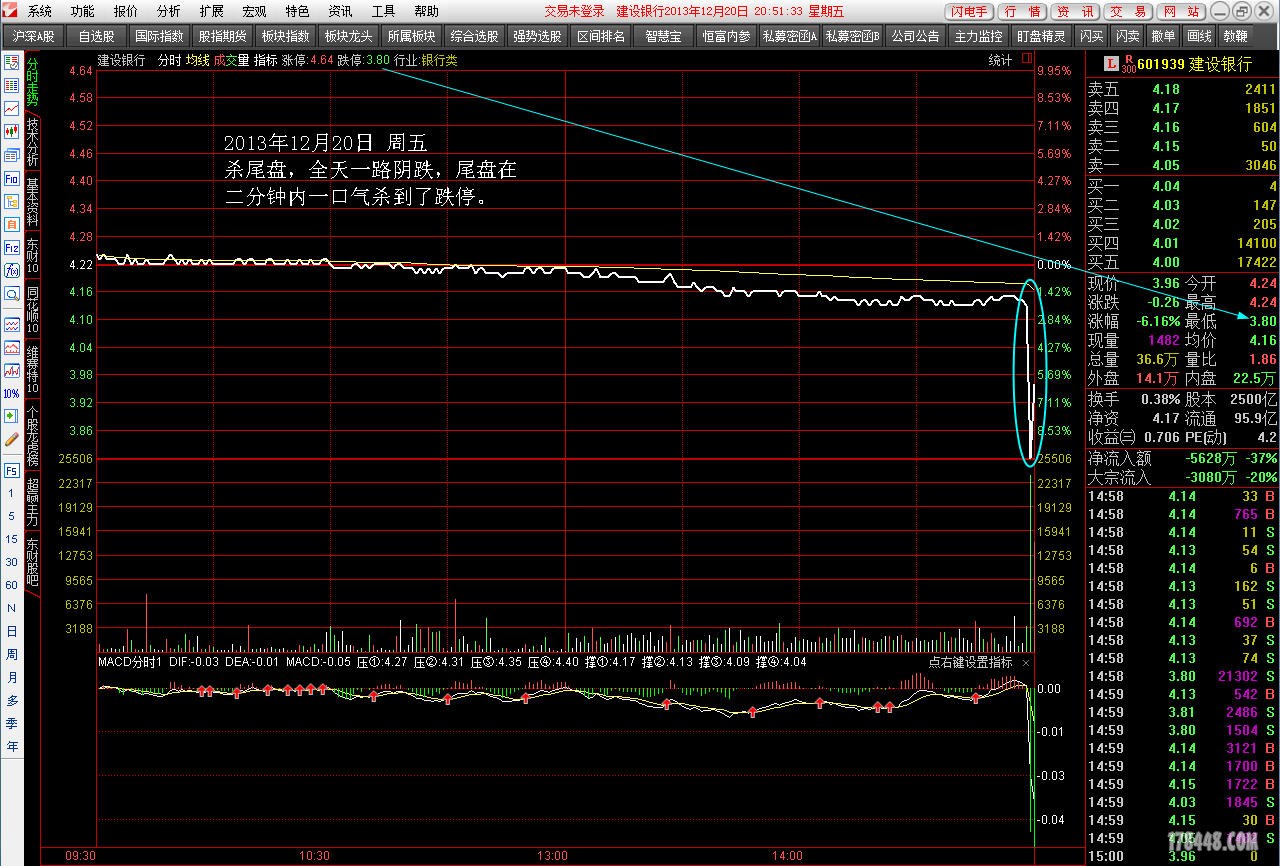
Task: Open 盯盘精灵 from toolbar
Action: point(1041,35)
